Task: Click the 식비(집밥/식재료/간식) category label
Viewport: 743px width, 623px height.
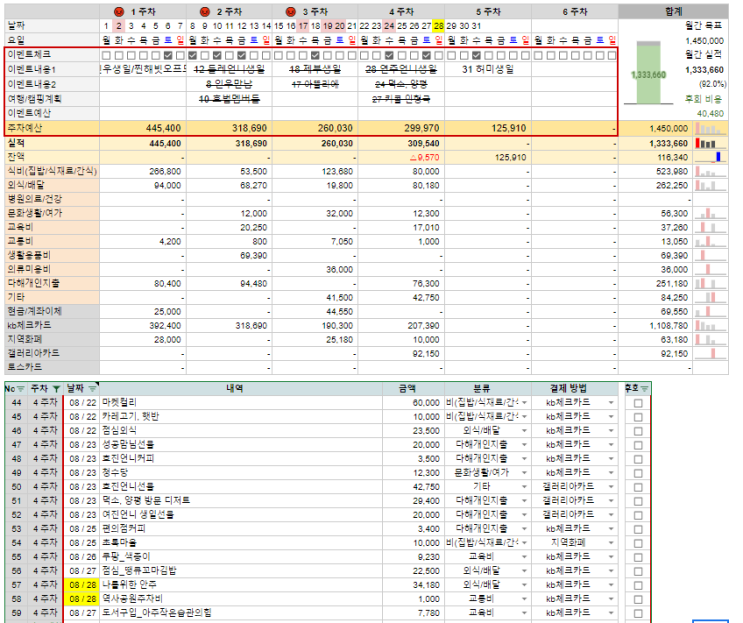Action: [52, 171]
